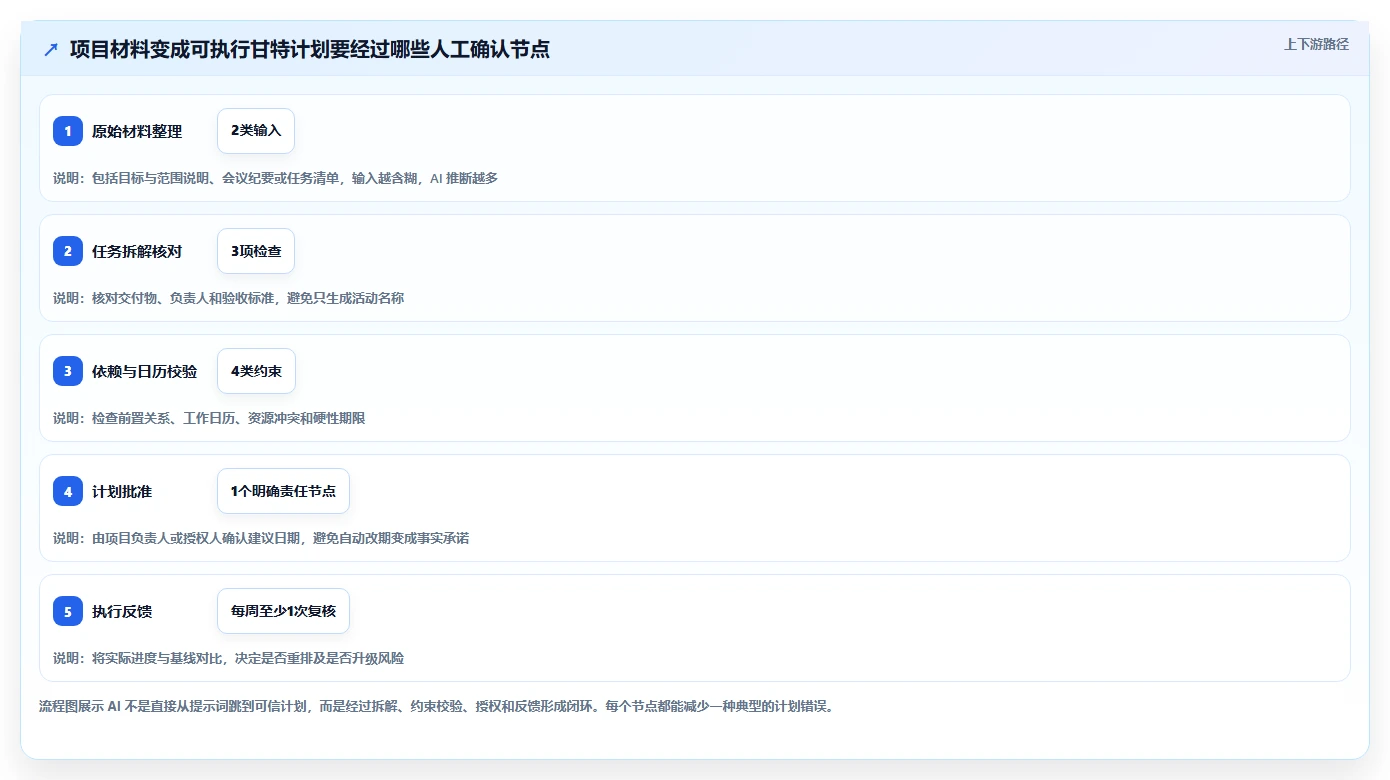
Task: Select the 执行反馈 step title
Action: [x=122, y=611]
